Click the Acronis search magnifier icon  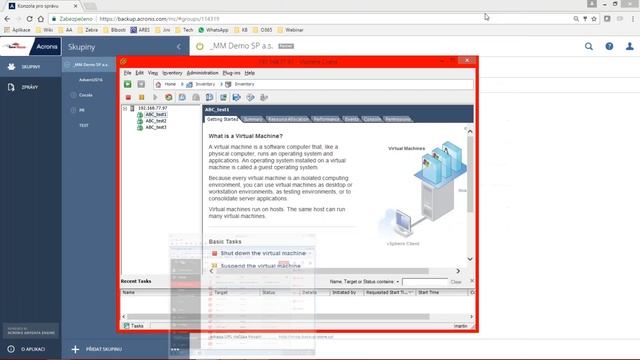(x=589, y=47)
